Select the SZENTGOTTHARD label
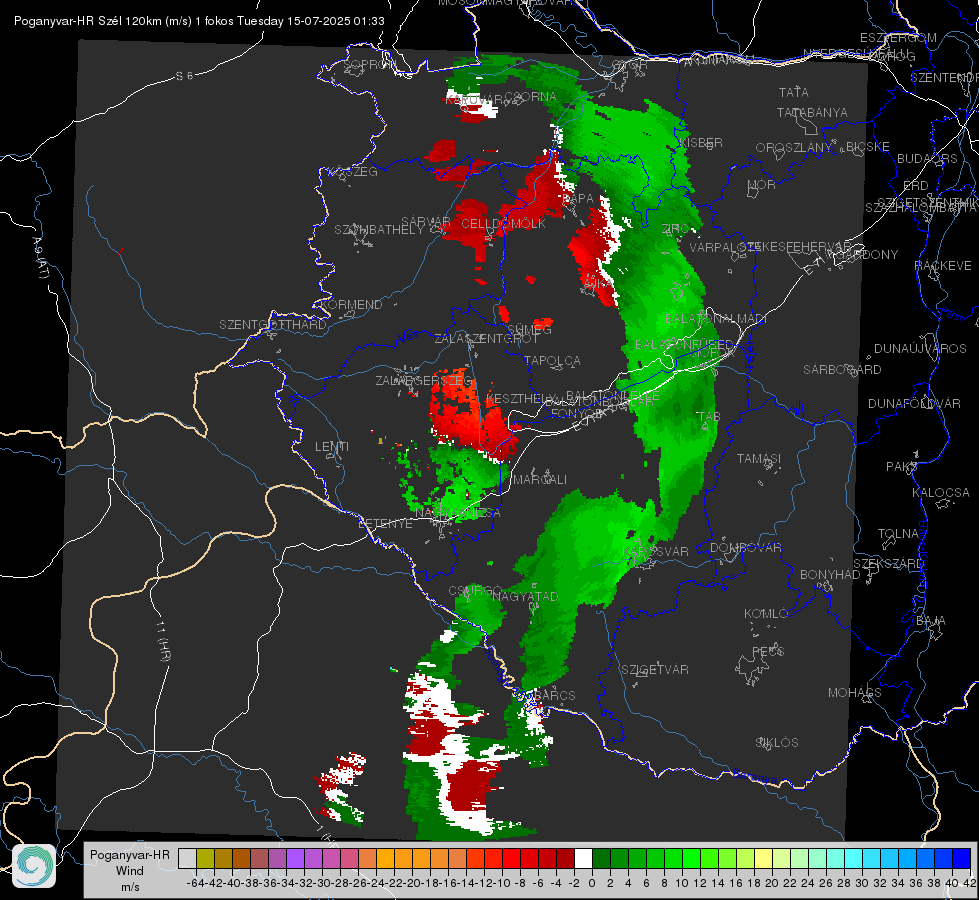Viewport: 979px width, 900px height. coord(273,325)
